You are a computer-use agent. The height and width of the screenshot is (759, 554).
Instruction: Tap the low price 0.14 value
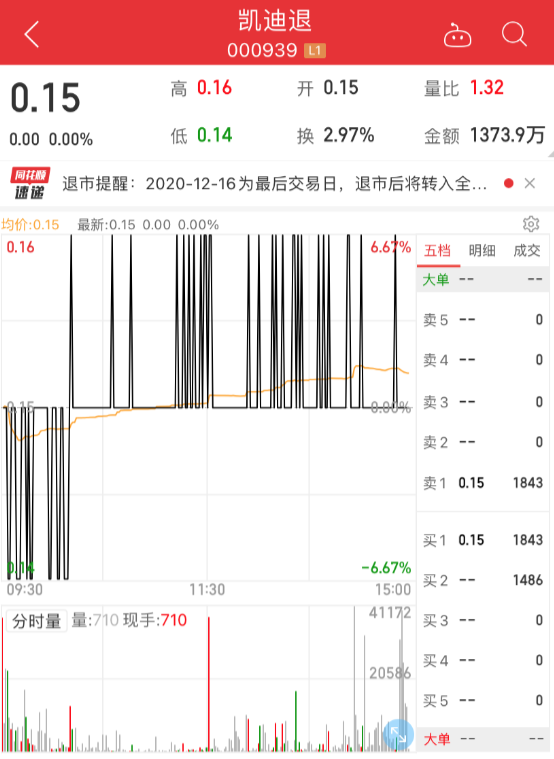(215, 135)
